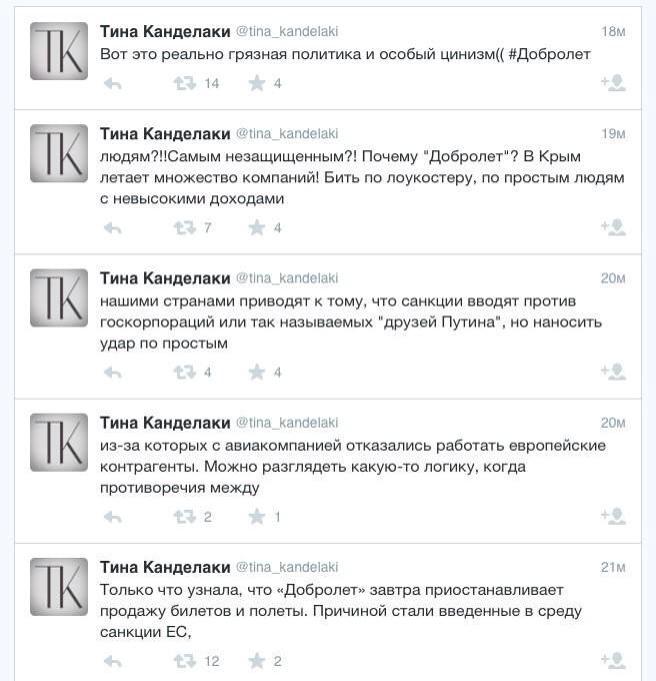Retweet the tweet about "европейские контрагенты"
This screenshot has height=681, width=656.
coord(185,517)
